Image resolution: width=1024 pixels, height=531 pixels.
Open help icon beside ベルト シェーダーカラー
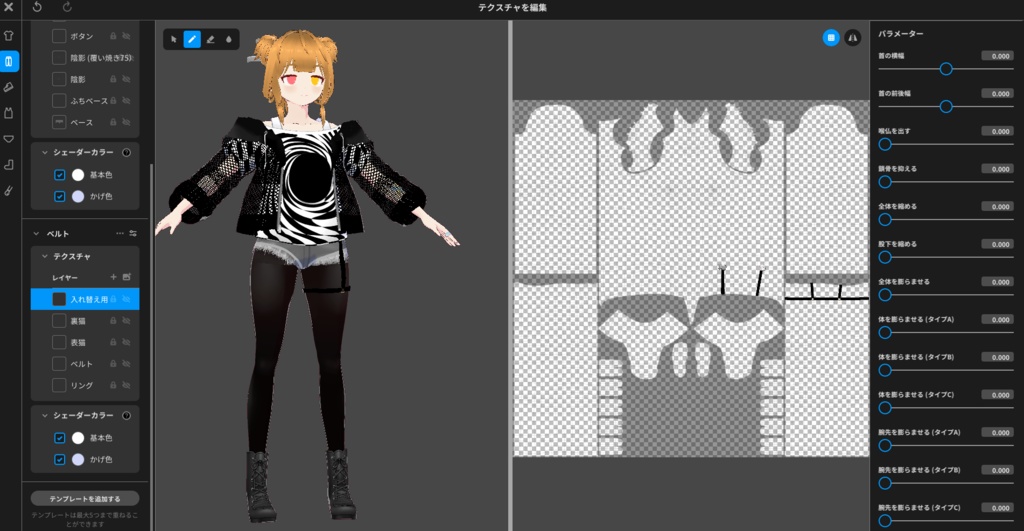tap(127, 415)
